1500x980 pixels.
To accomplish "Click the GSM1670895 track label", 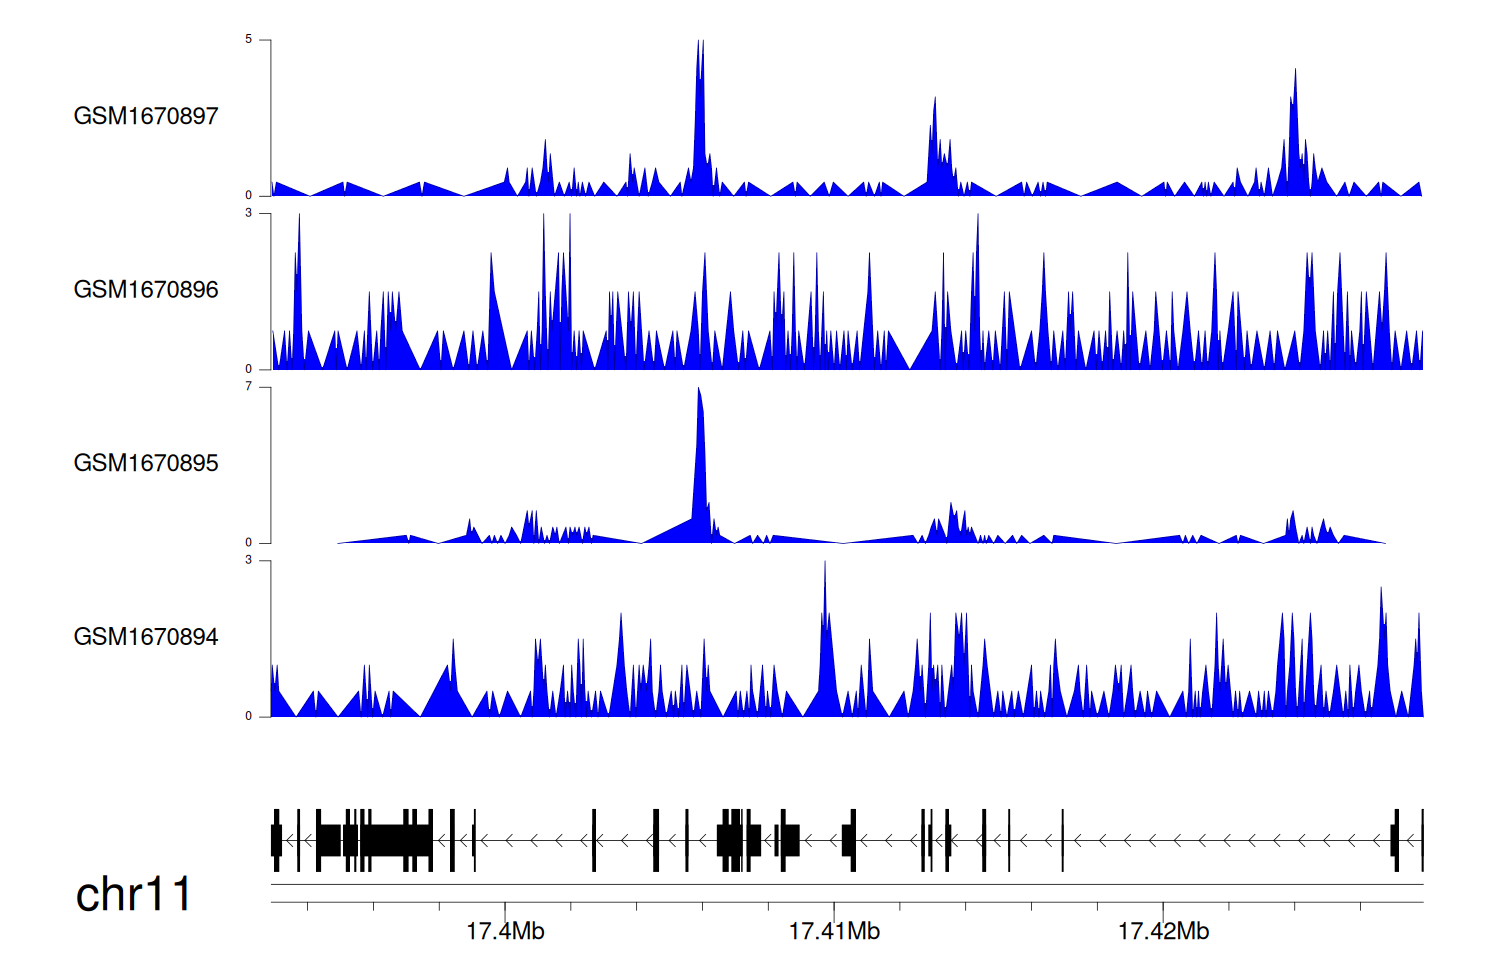I will 146,463.
